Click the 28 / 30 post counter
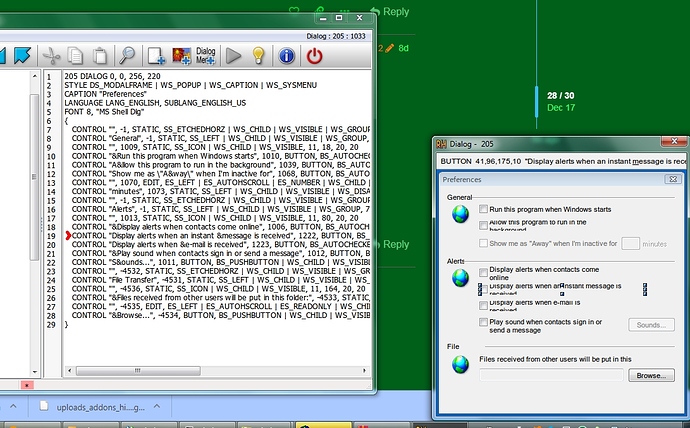 pyautogui.click(x=561, y=95)
